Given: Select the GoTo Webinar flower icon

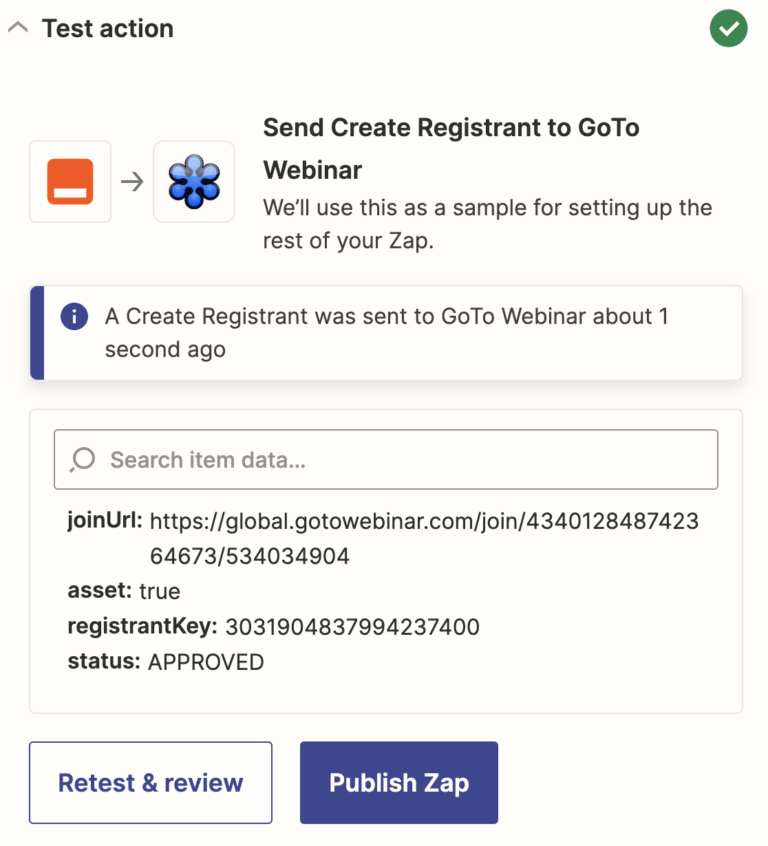Looking at the screenshot, I should point(193,181).
